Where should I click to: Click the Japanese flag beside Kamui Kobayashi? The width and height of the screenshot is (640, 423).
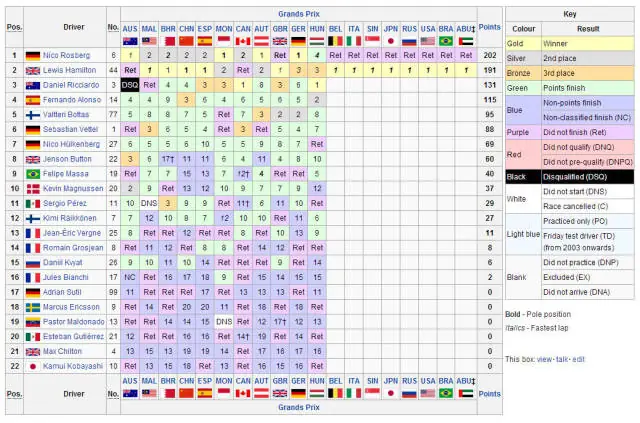(33, 368)
